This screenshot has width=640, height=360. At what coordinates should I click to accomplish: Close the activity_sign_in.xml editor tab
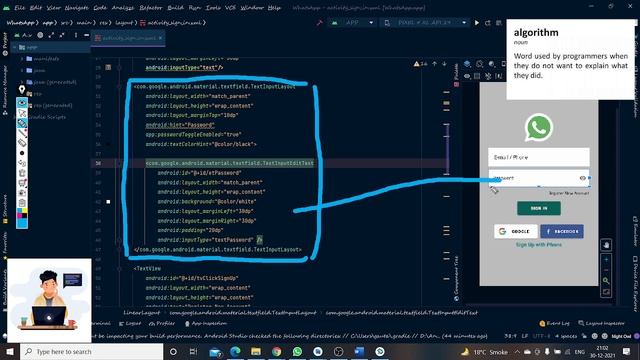pos(160,38)
